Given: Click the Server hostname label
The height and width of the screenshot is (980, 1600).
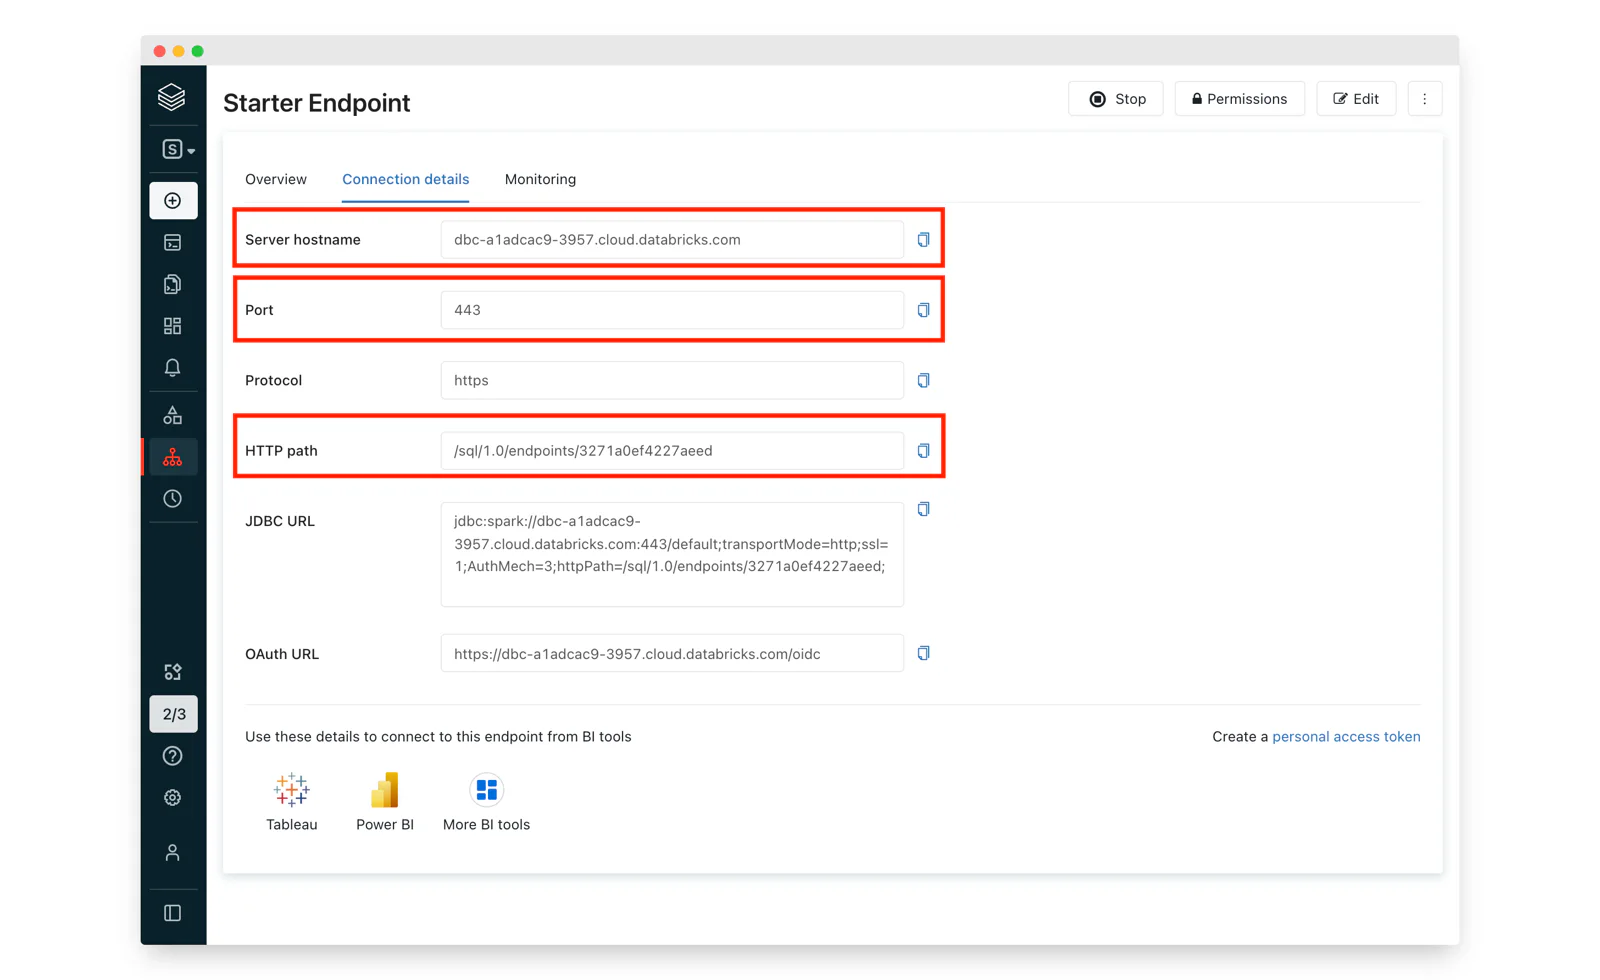Looking at the screenshot, I should 303,240.
